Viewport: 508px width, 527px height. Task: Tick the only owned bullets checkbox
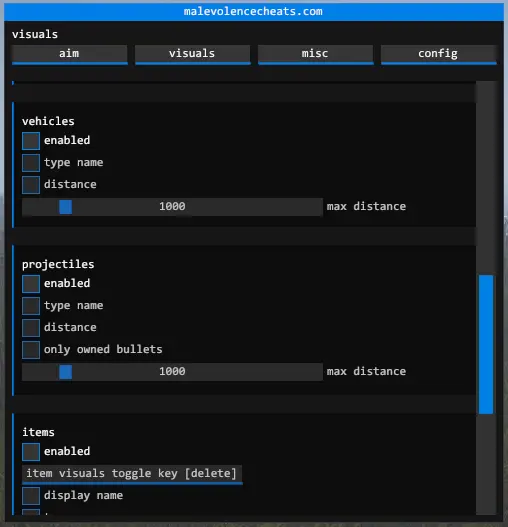pos(31,350)
